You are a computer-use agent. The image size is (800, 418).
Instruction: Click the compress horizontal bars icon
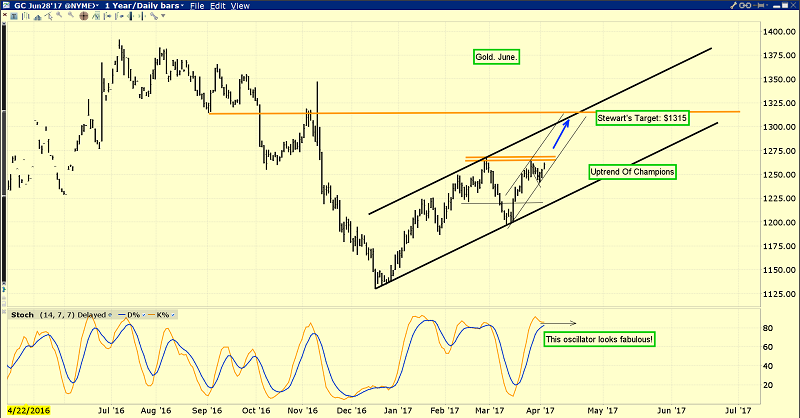click(x=131, y=16)
